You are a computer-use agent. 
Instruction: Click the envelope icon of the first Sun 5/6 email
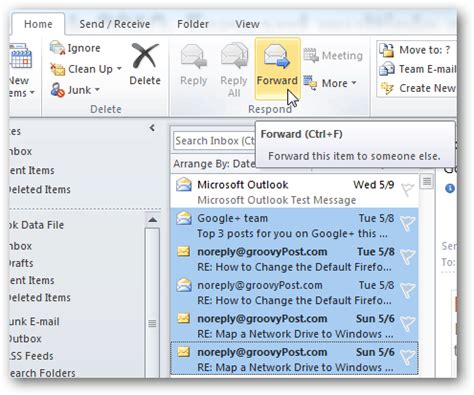click(184, 318)
